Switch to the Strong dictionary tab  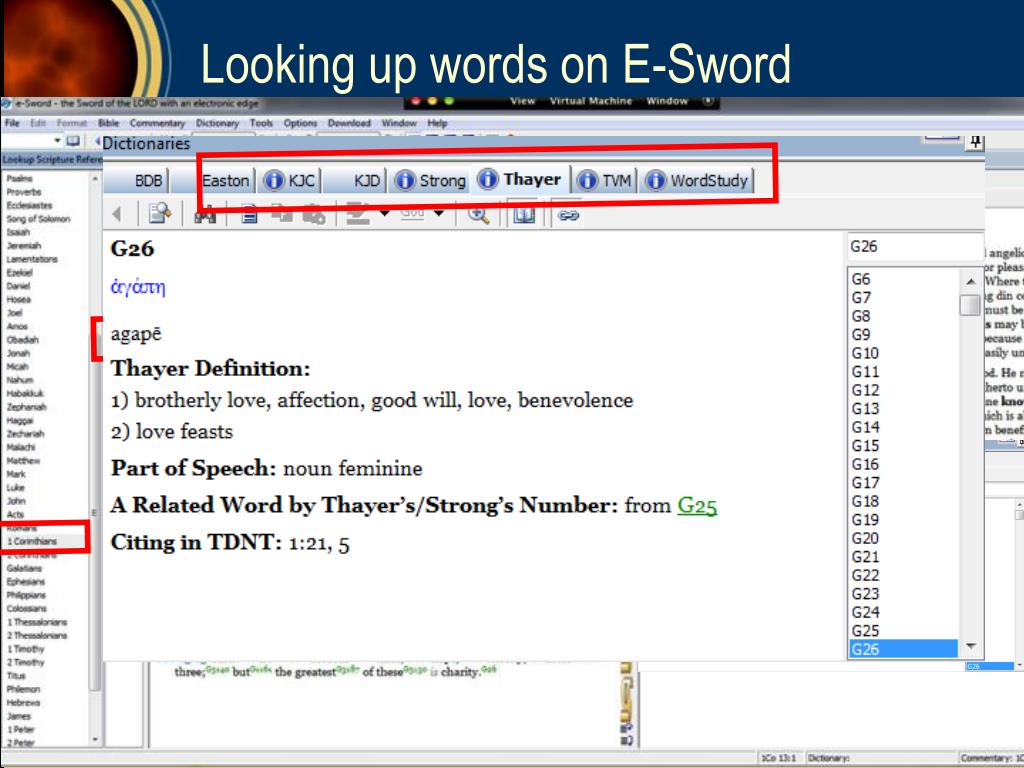(x=431, y=180)
